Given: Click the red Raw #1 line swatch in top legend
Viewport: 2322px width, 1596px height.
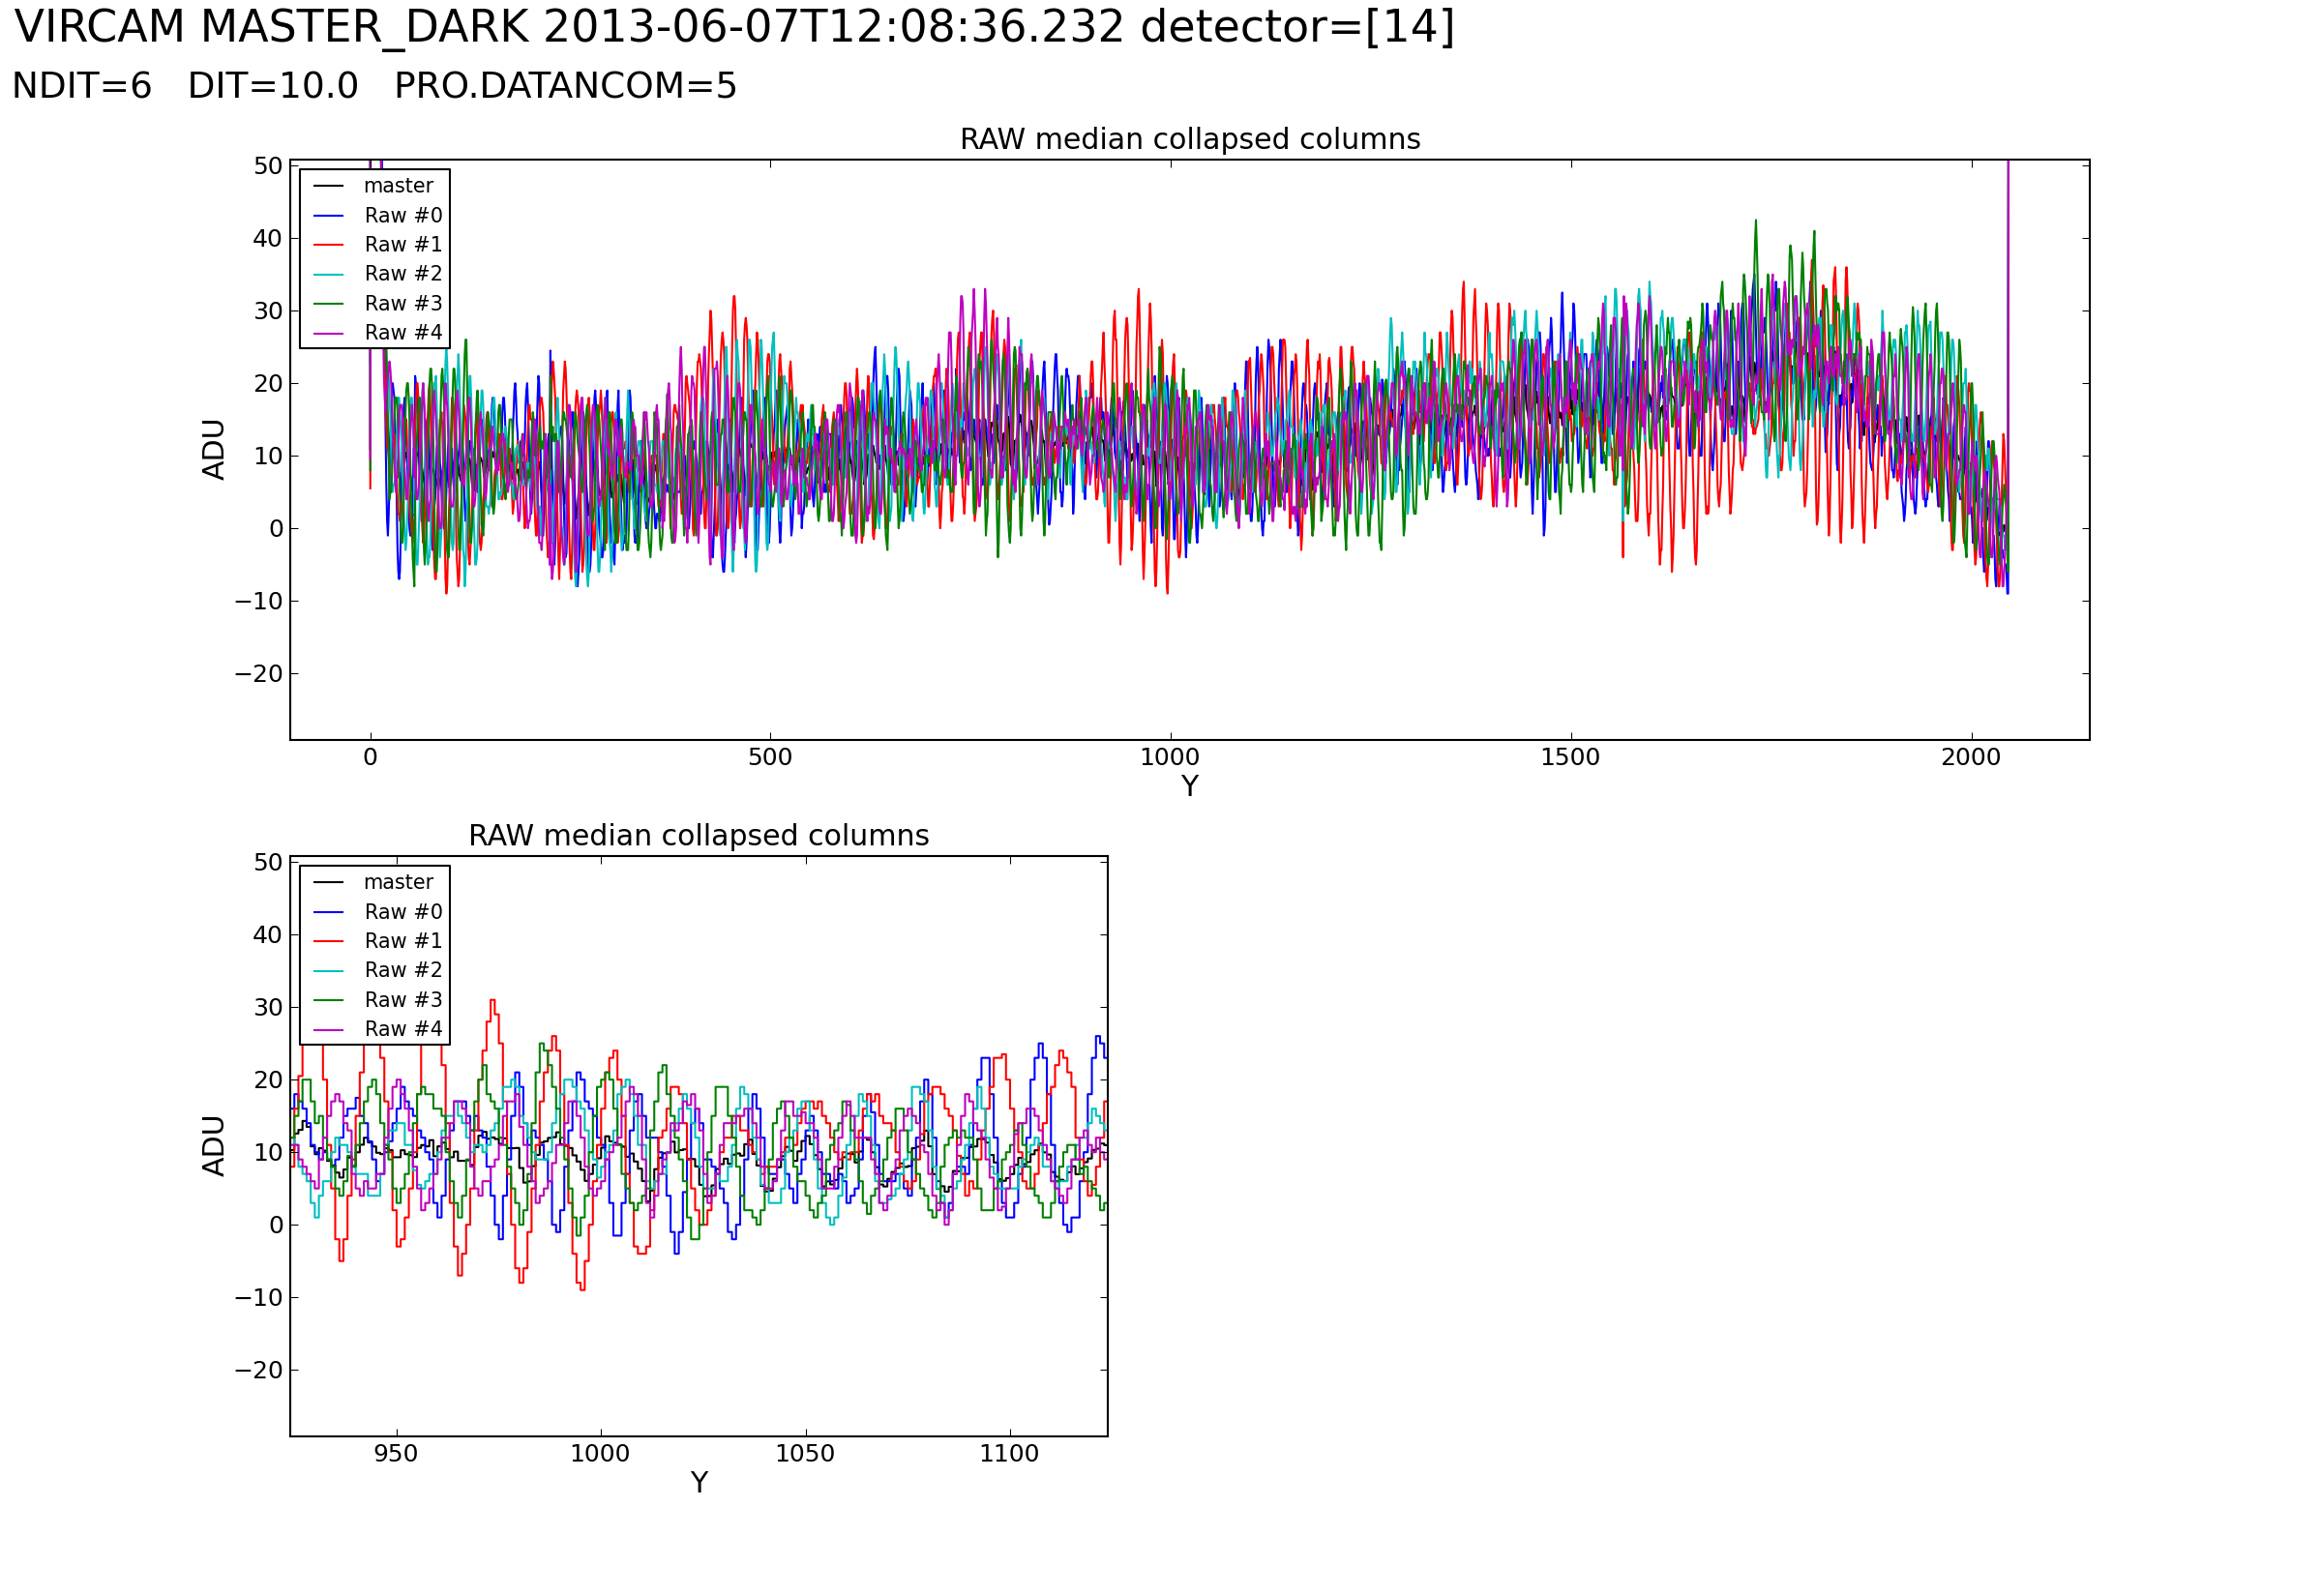Looking at the screenshot, I should [328, 245].
